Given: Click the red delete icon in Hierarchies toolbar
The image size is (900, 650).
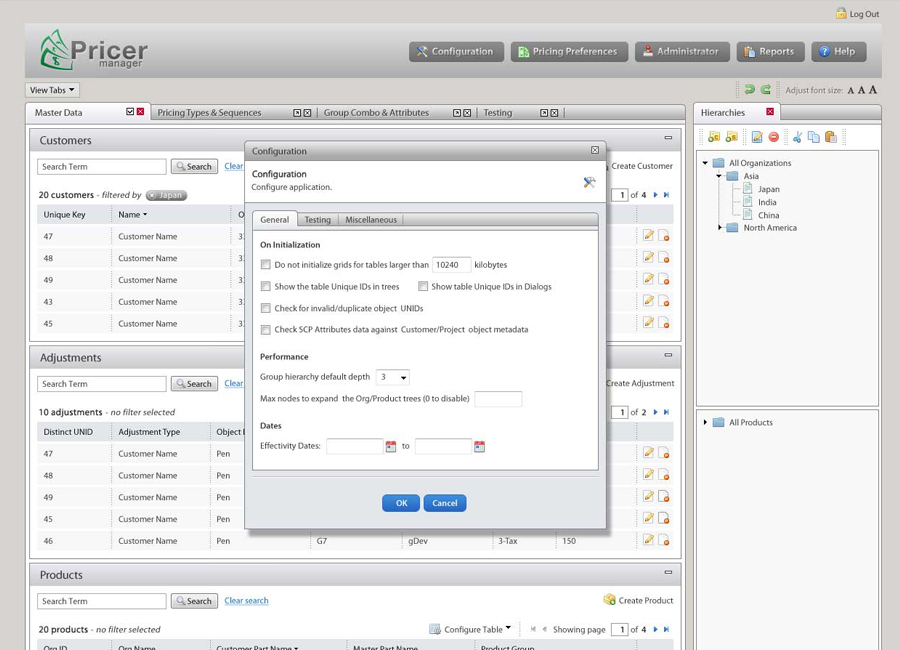Looking at the screenshot, I should (x=773, y=137).
